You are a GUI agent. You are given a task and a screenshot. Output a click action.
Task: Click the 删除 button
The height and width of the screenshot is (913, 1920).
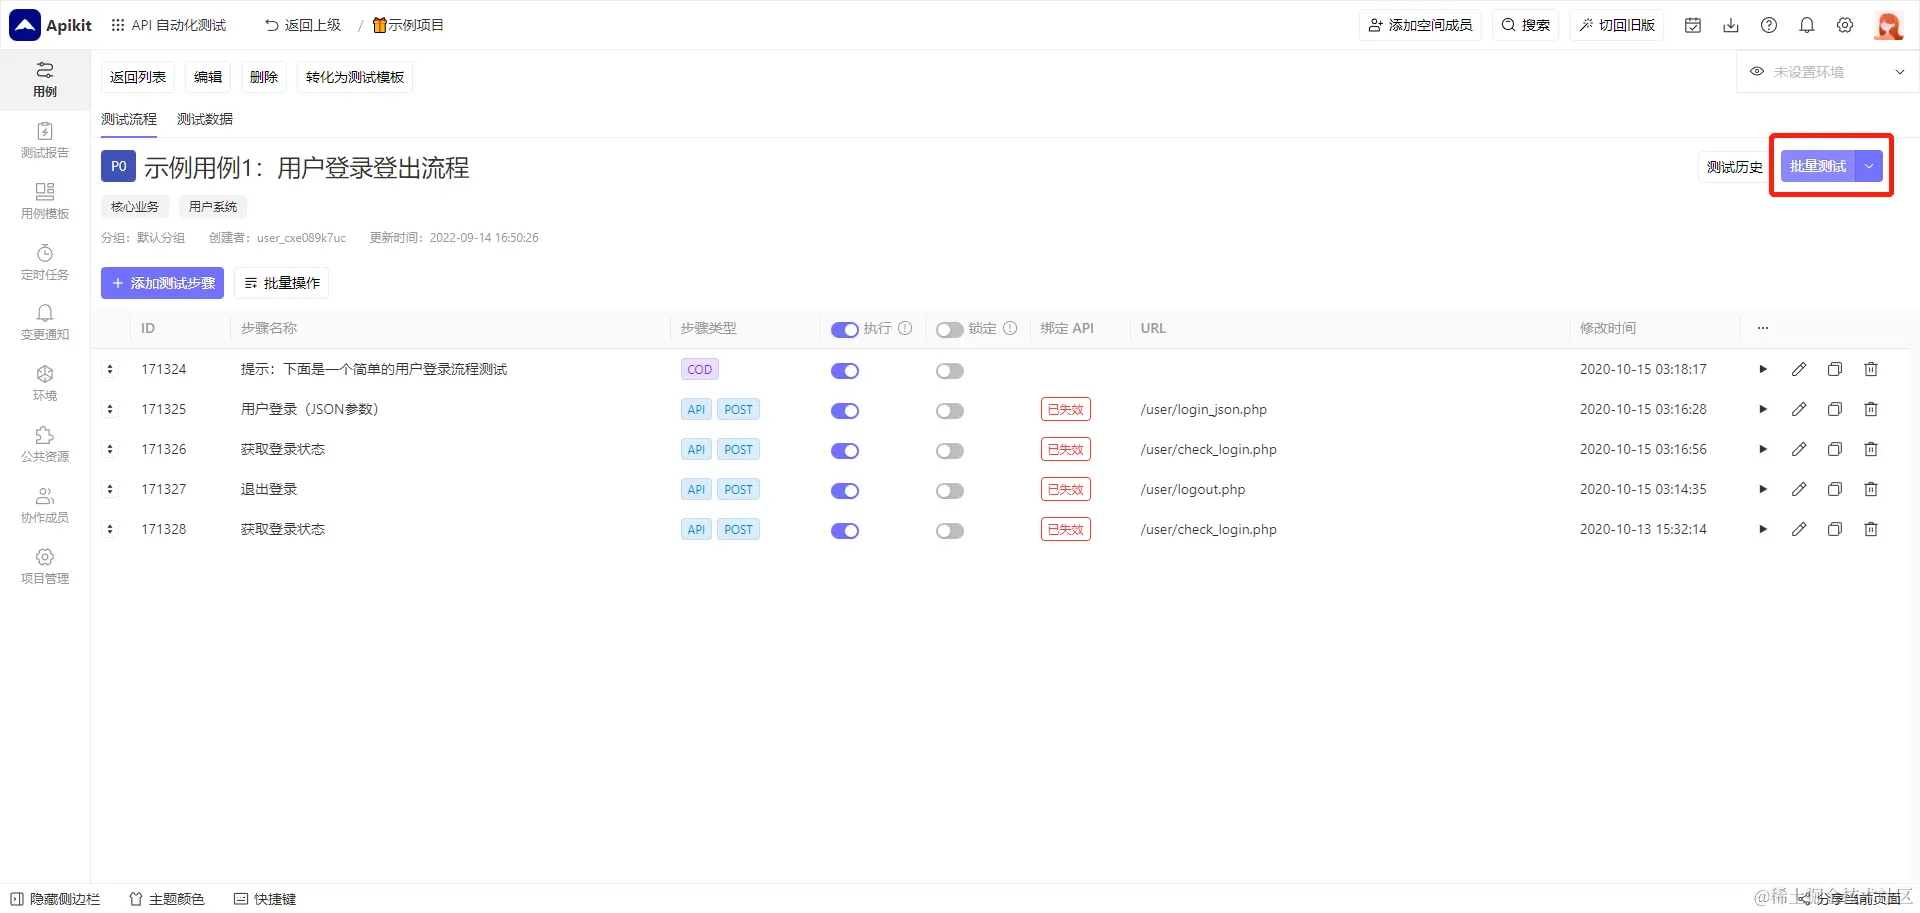[264, 77]
